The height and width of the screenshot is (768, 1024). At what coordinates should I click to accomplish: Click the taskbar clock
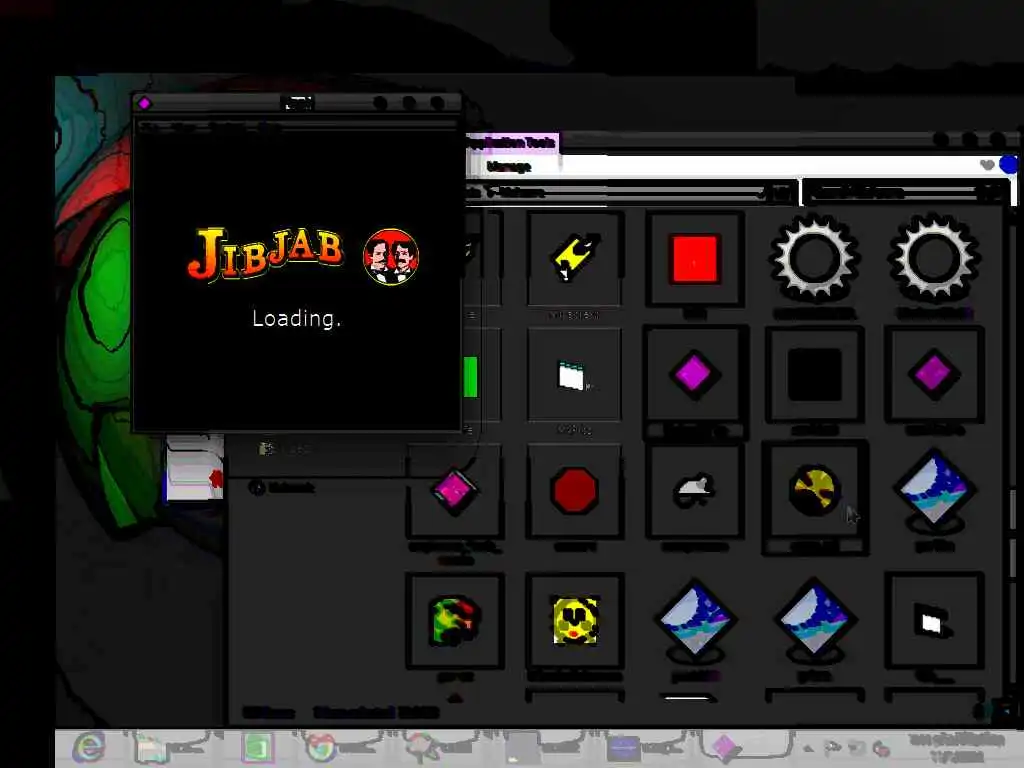click(956, 748)
